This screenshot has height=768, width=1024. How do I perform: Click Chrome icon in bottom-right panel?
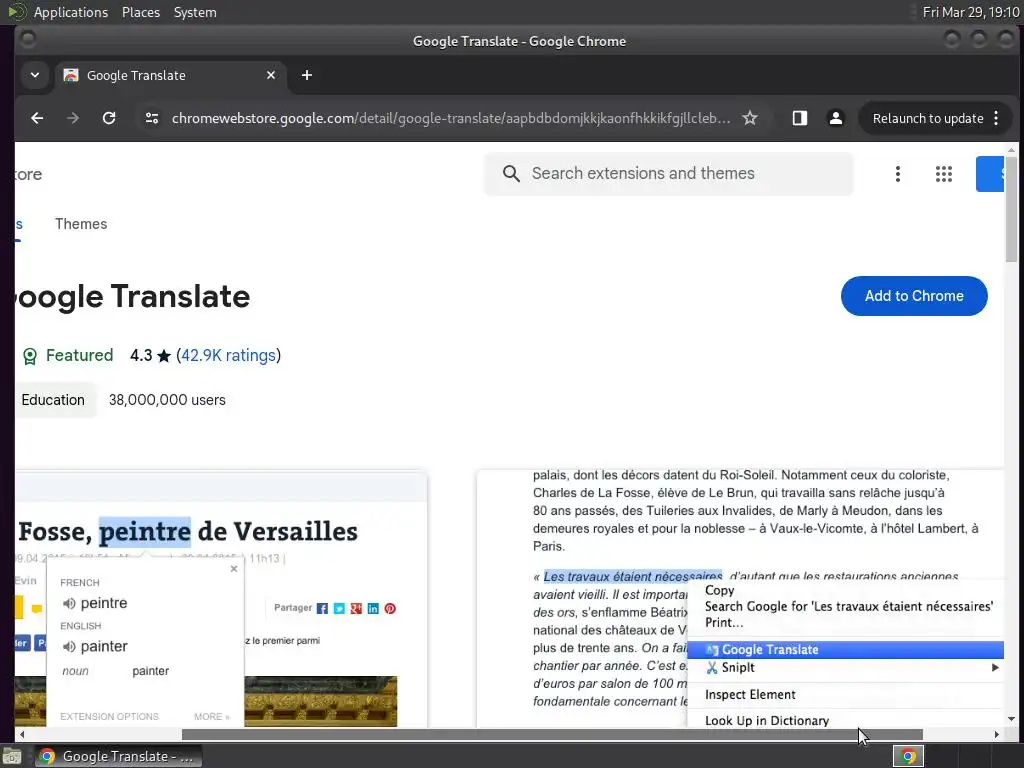pyautogui.click(x=908, y=756)
